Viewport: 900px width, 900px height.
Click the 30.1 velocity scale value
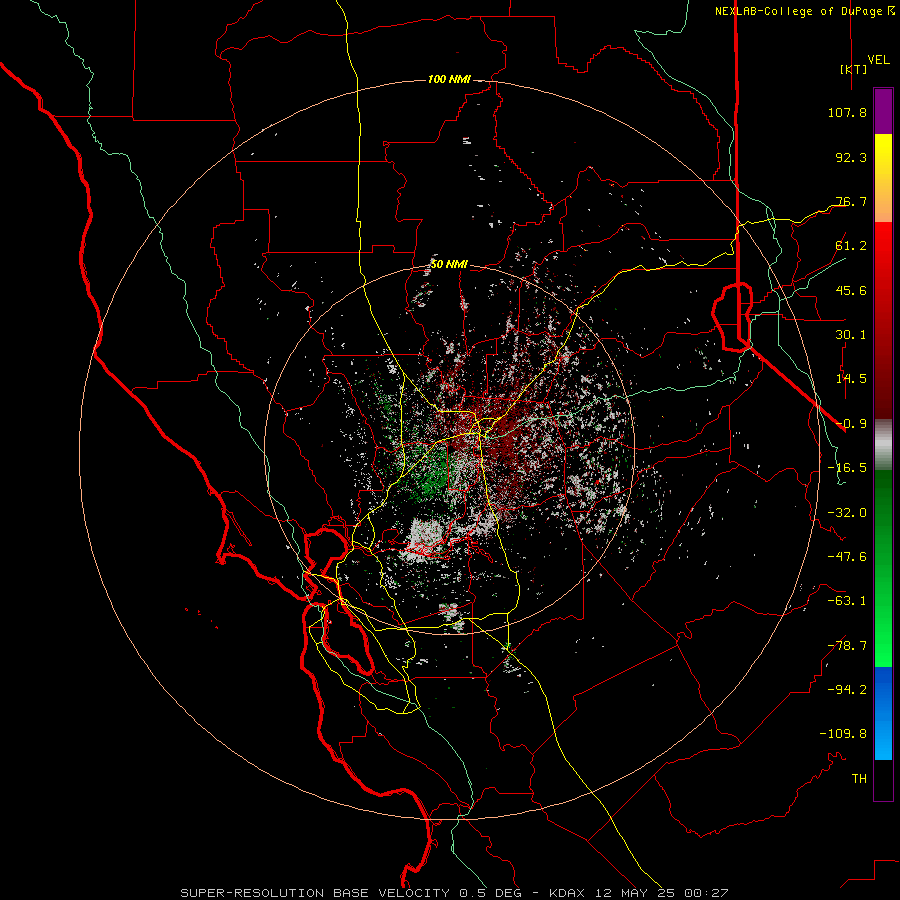851,335
